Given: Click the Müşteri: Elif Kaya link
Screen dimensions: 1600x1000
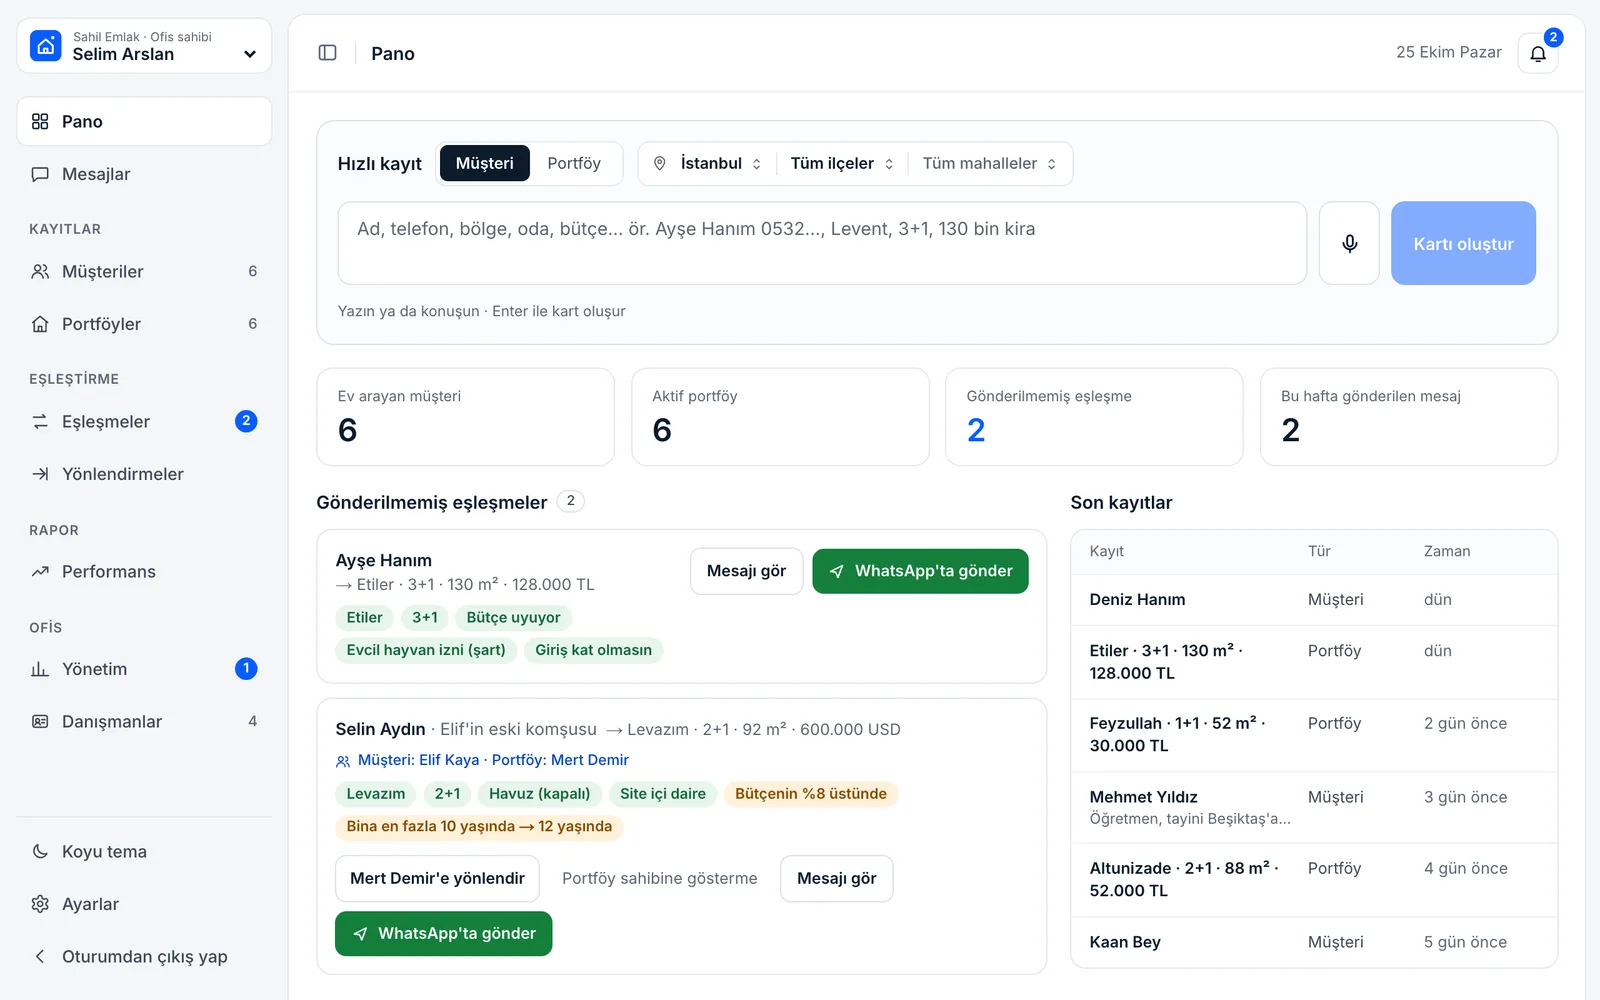Looking at the screenshot, I should [418, 760].
